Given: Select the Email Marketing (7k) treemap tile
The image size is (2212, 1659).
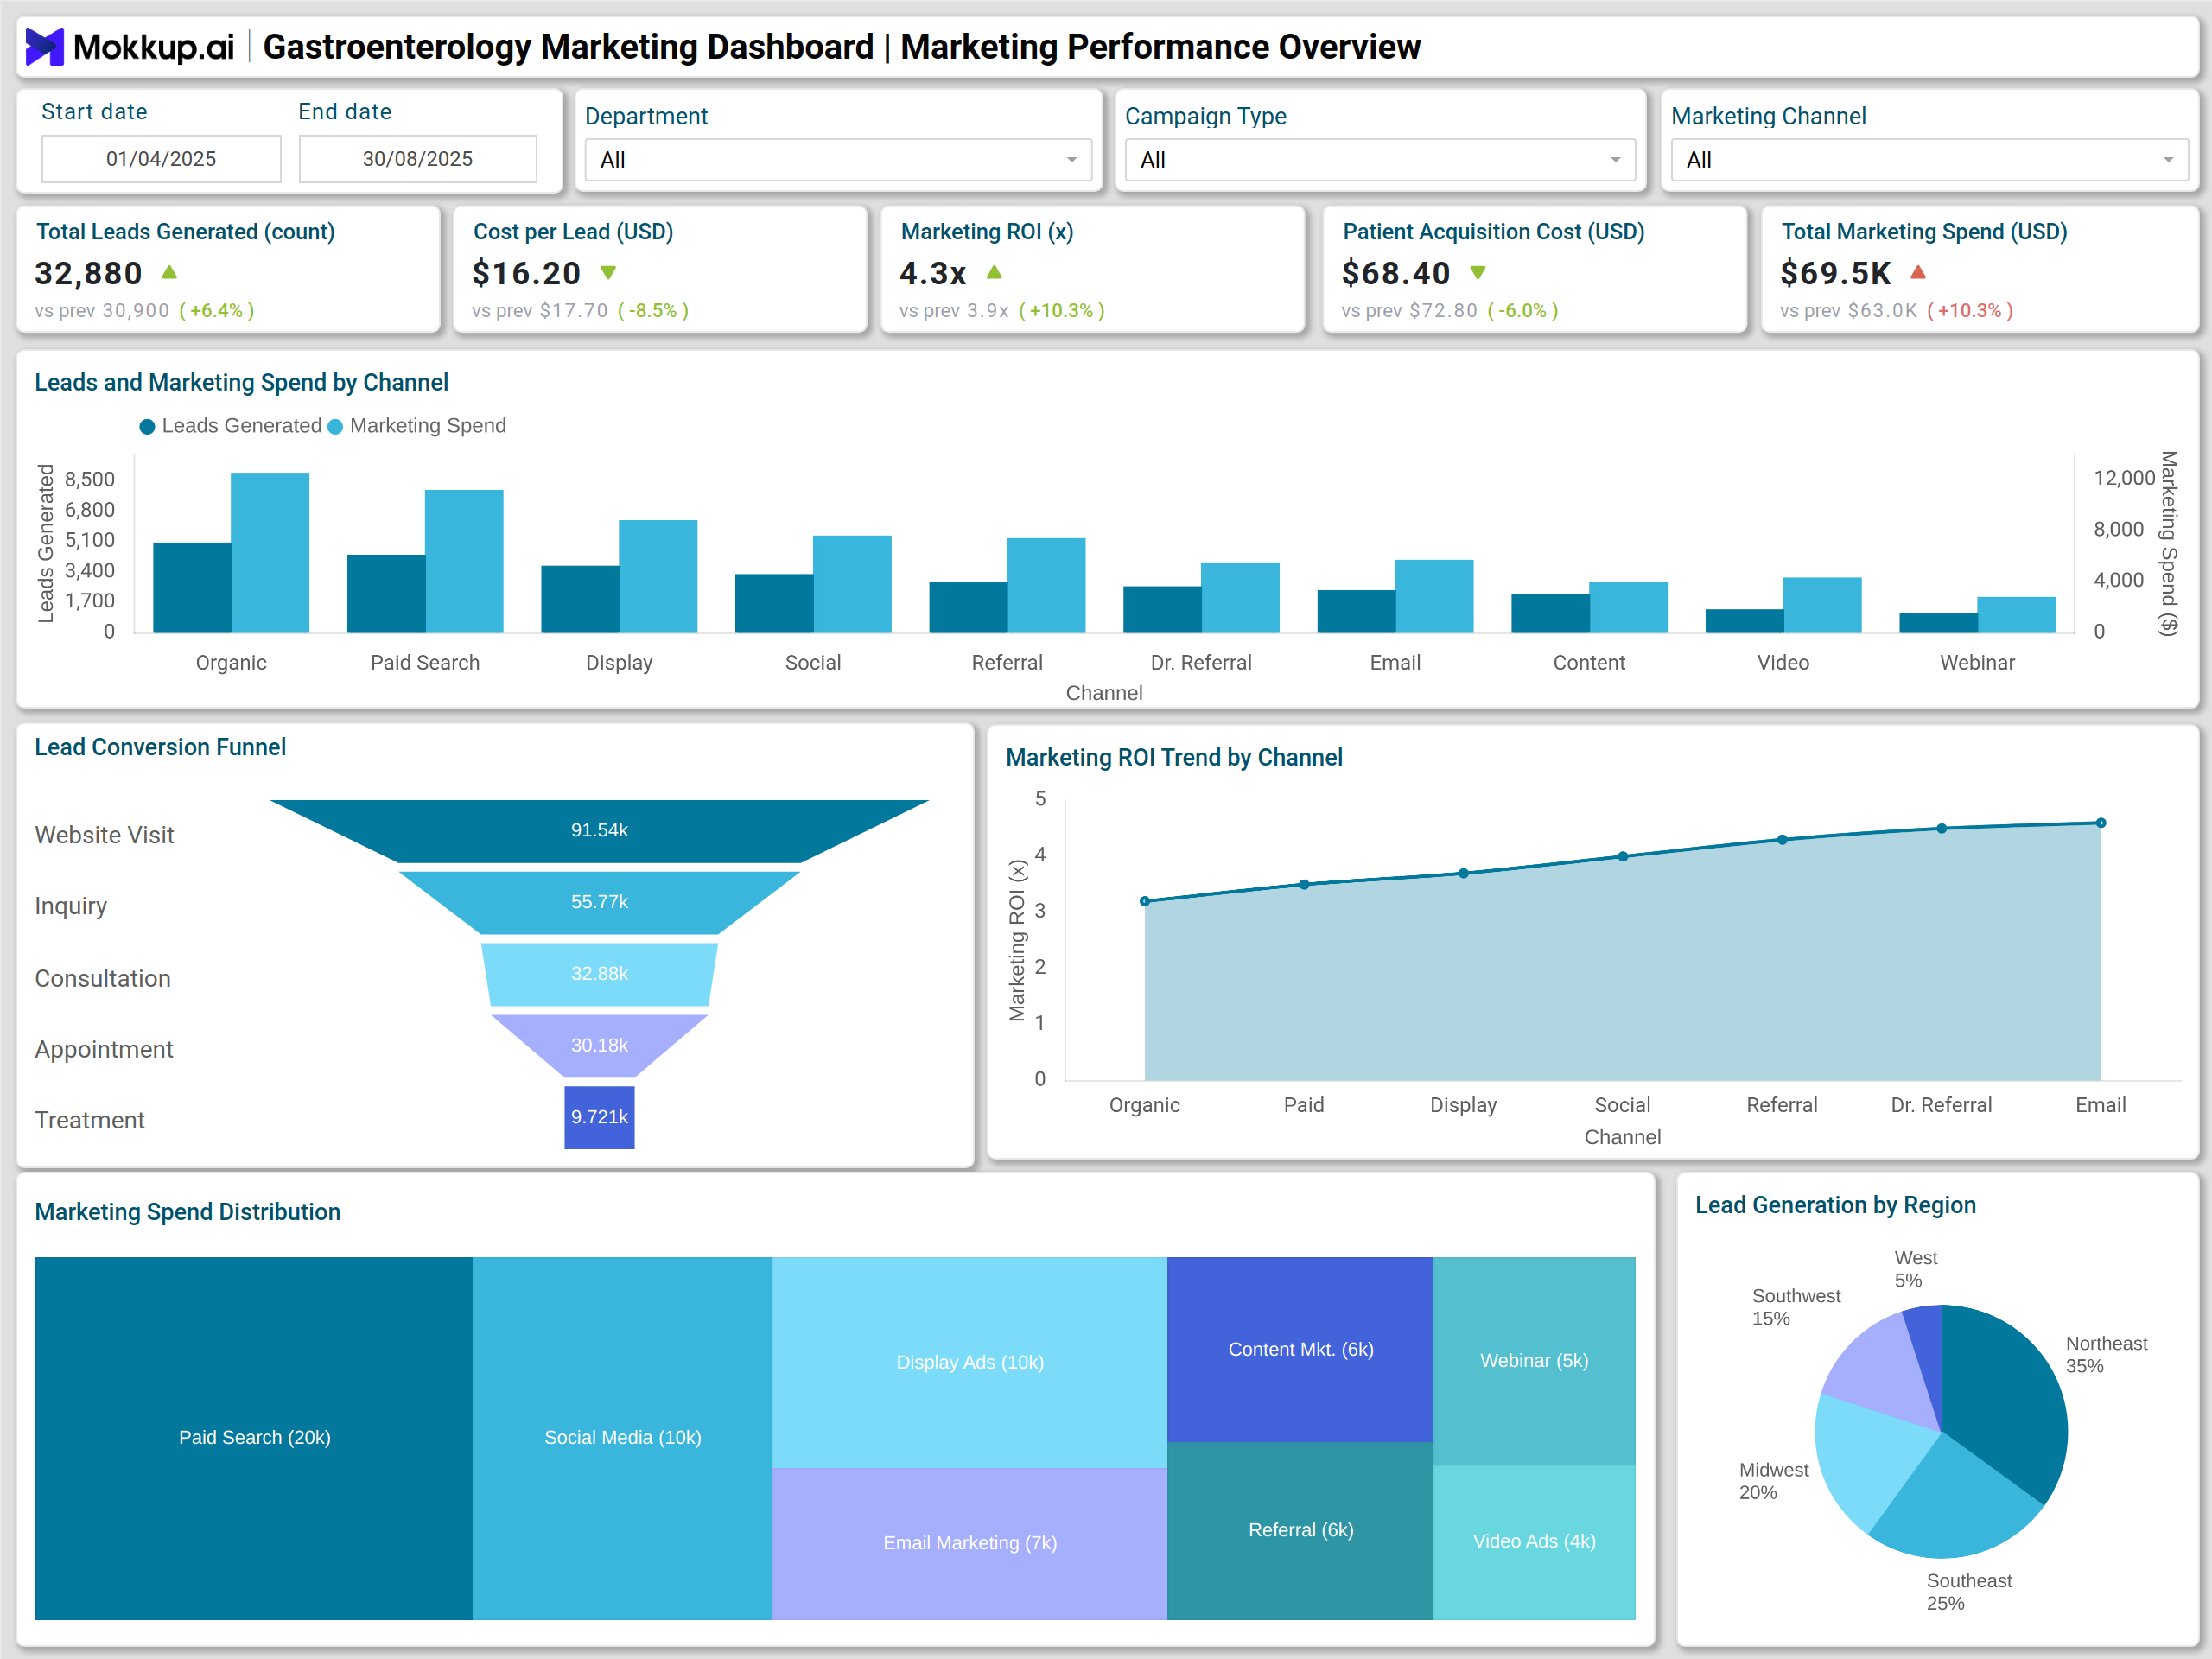Looking at the screenshot, I should [x=969, y=1543].
